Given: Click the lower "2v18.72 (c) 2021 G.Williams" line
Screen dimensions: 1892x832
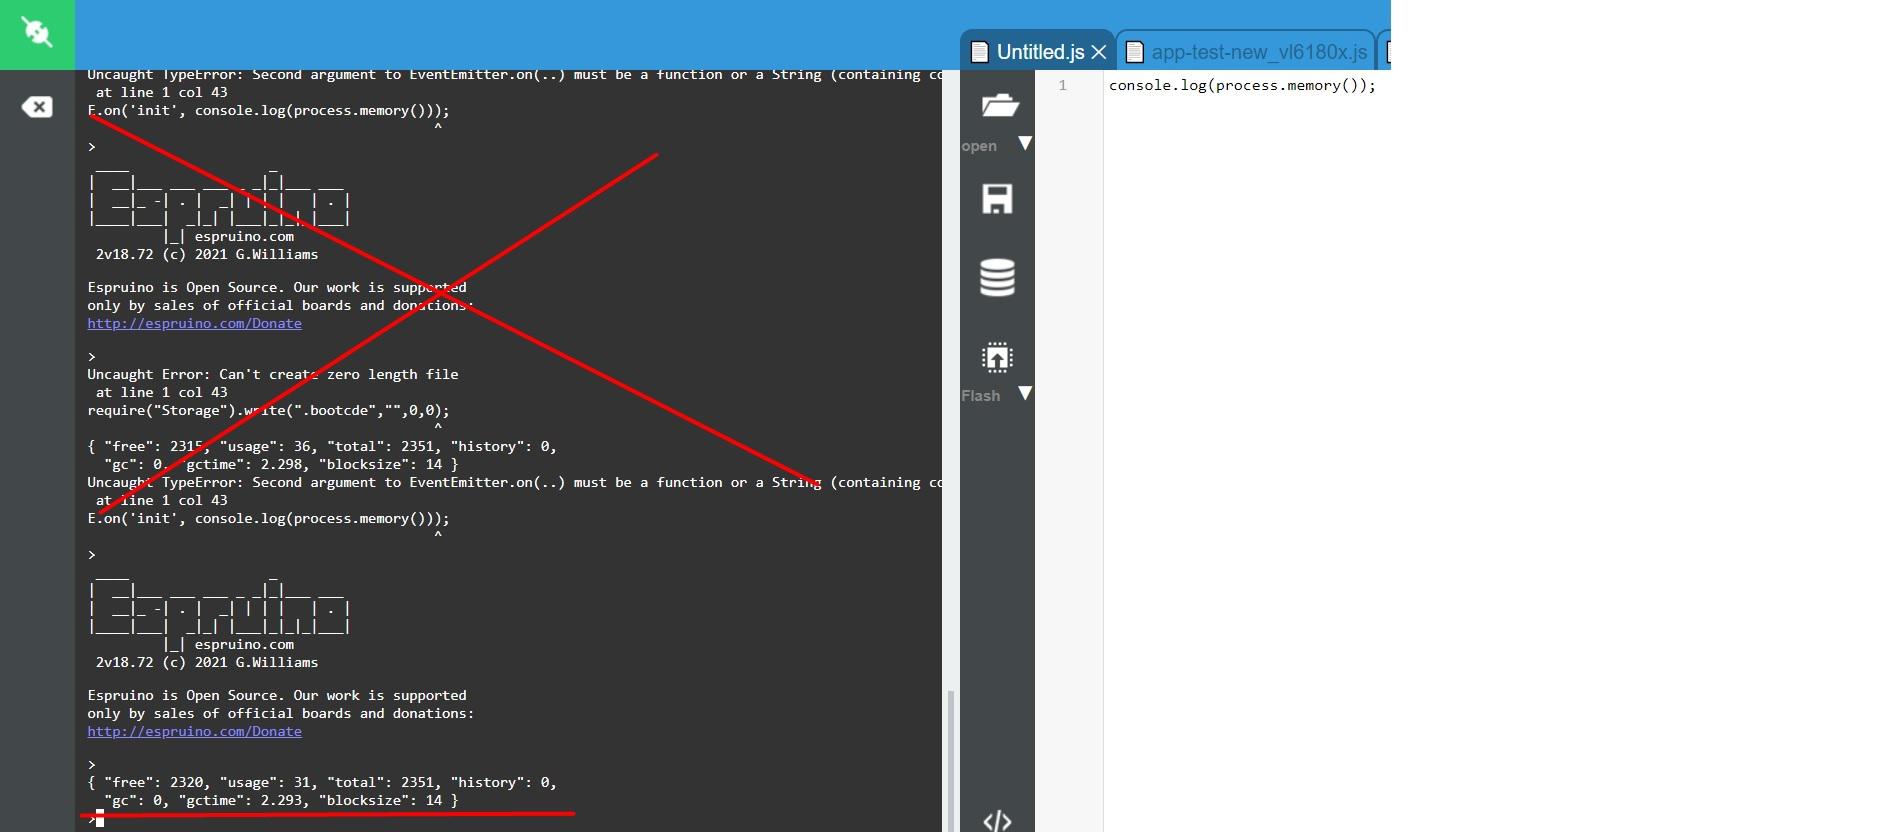Looking at the screenshot, I should [x=207, y=662].
